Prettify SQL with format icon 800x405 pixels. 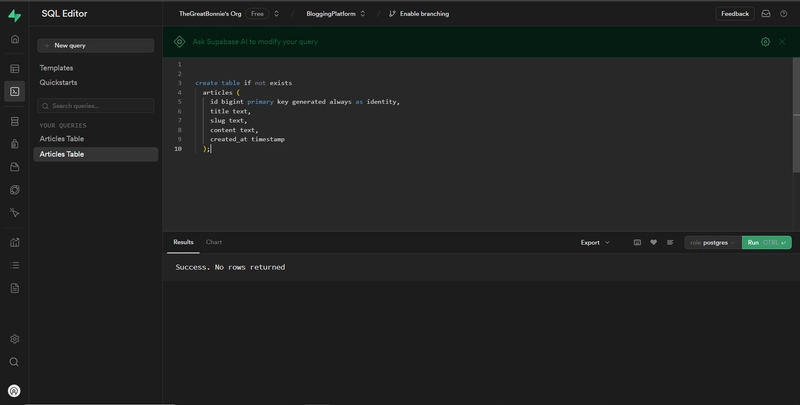(670, 242)
